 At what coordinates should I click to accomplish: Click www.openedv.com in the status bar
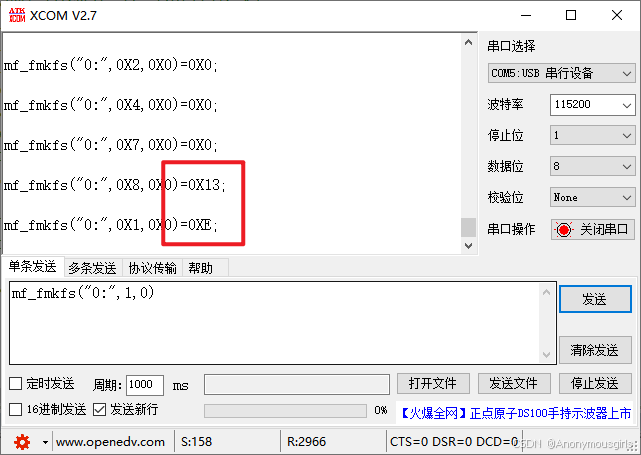110,442
